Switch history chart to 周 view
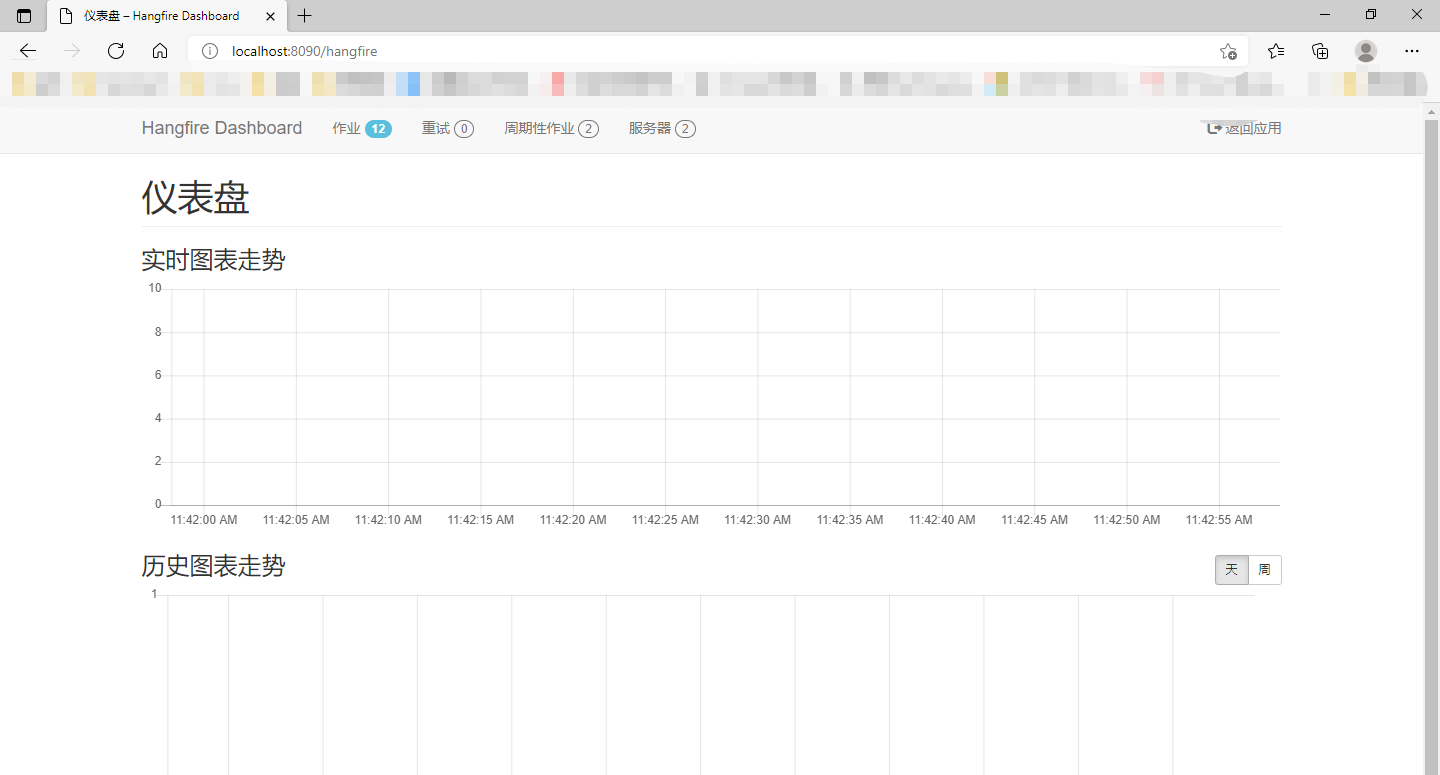The width and height of the screenshot is (1440, 775). pos(1265,570)
